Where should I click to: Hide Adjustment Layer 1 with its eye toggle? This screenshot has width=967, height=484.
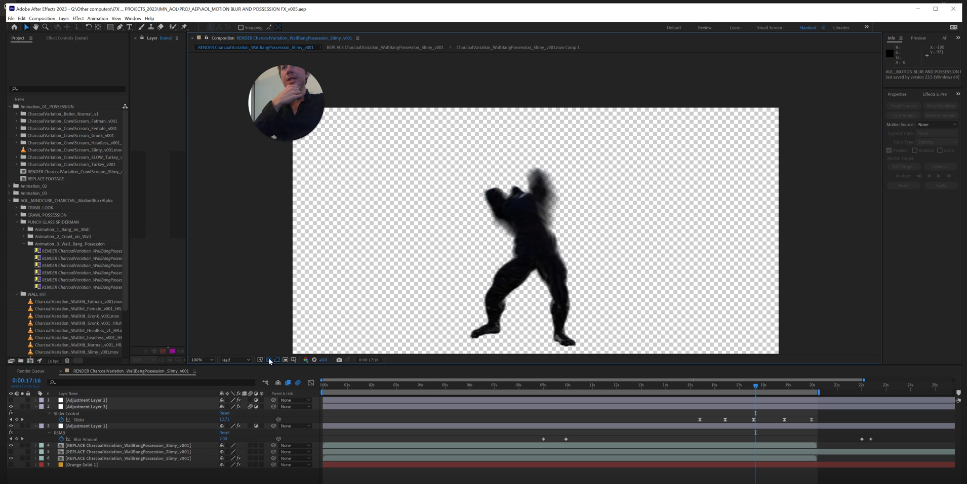pos(10,426)
